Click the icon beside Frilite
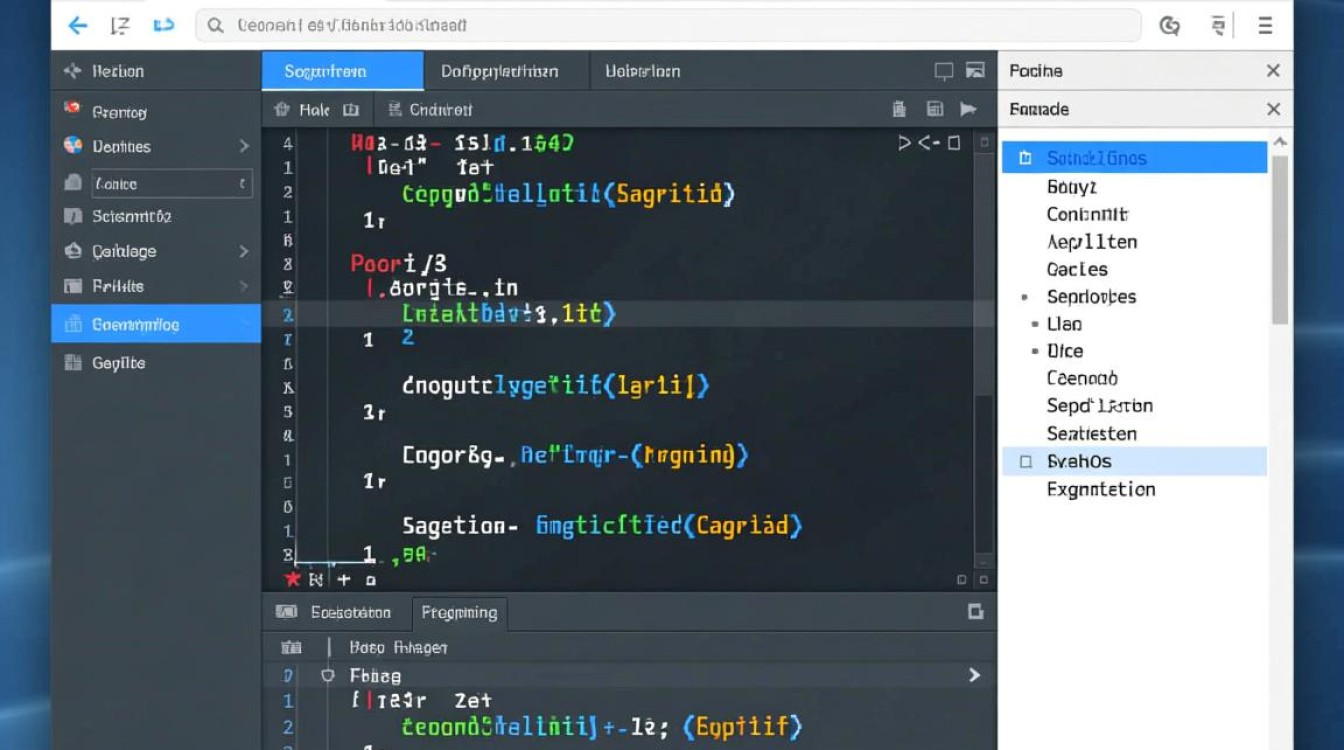This screenshot has height=750, width=1344. [x=72, y=286]
